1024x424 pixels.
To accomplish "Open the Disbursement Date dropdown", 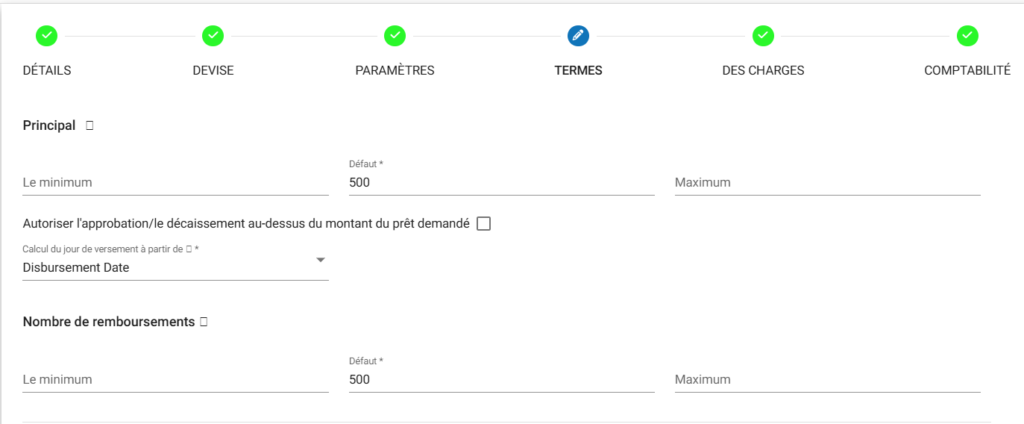I will point(170,267).
